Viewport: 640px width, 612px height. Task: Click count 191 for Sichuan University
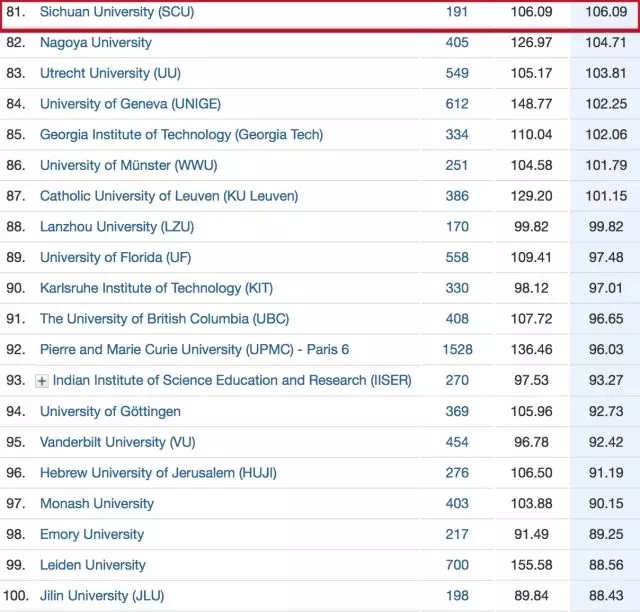457,12
